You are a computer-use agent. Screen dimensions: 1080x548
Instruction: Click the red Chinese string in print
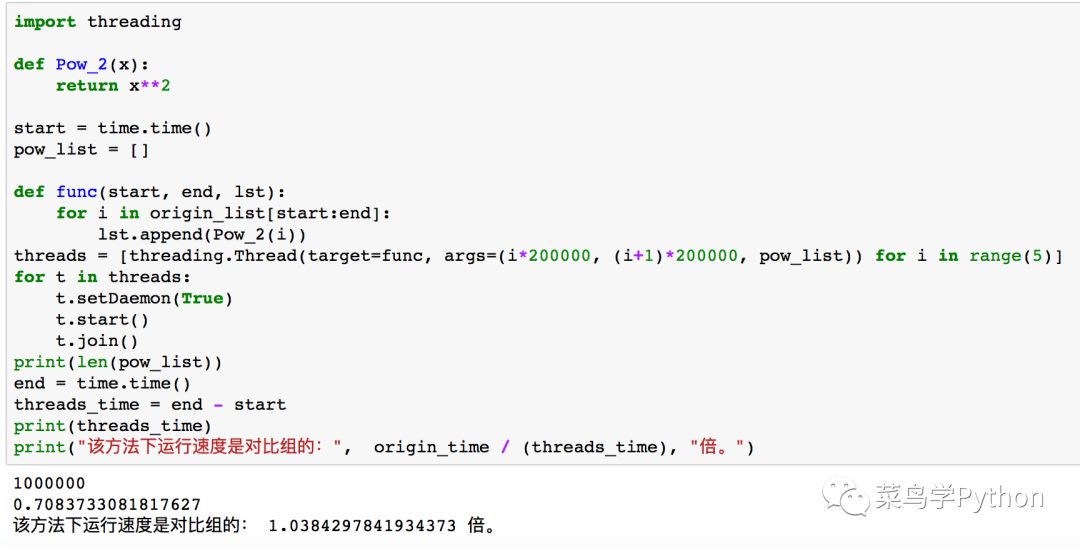click(x=209, y=447)
